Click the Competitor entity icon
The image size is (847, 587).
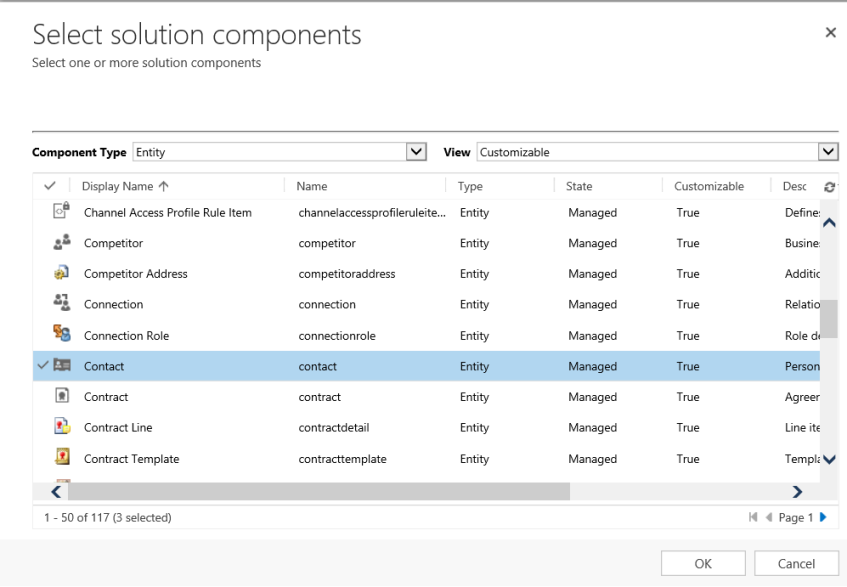(x=62, y=243)
